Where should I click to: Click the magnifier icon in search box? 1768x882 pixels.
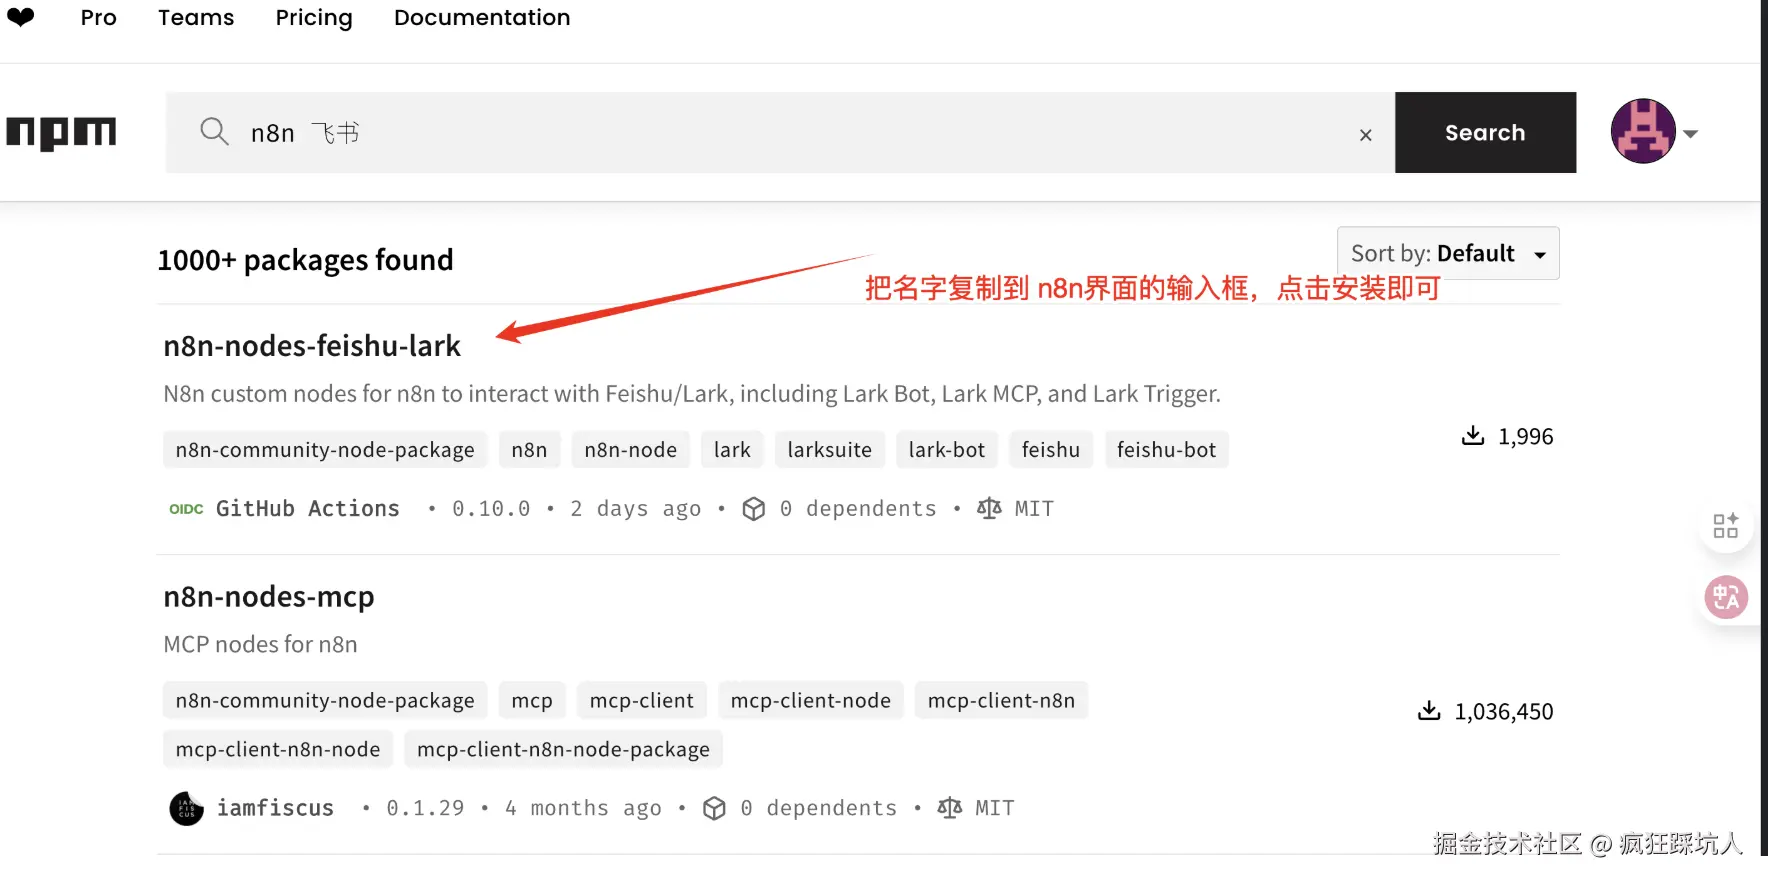point(214,132)
